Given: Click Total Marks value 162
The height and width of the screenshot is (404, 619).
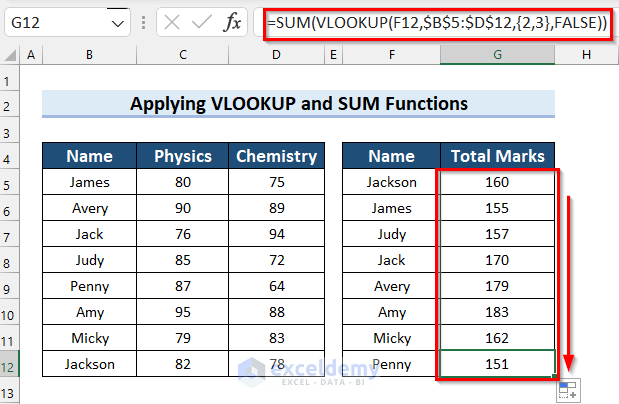Looking at the screenshot, I should pos(497,338).
